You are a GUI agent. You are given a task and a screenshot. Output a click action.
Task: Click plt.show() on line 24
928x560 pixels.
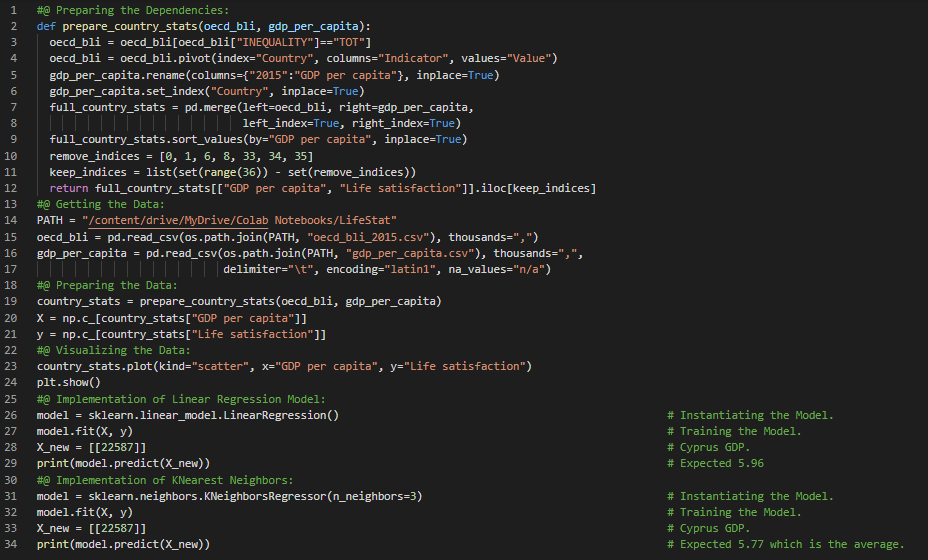point(69,382)
